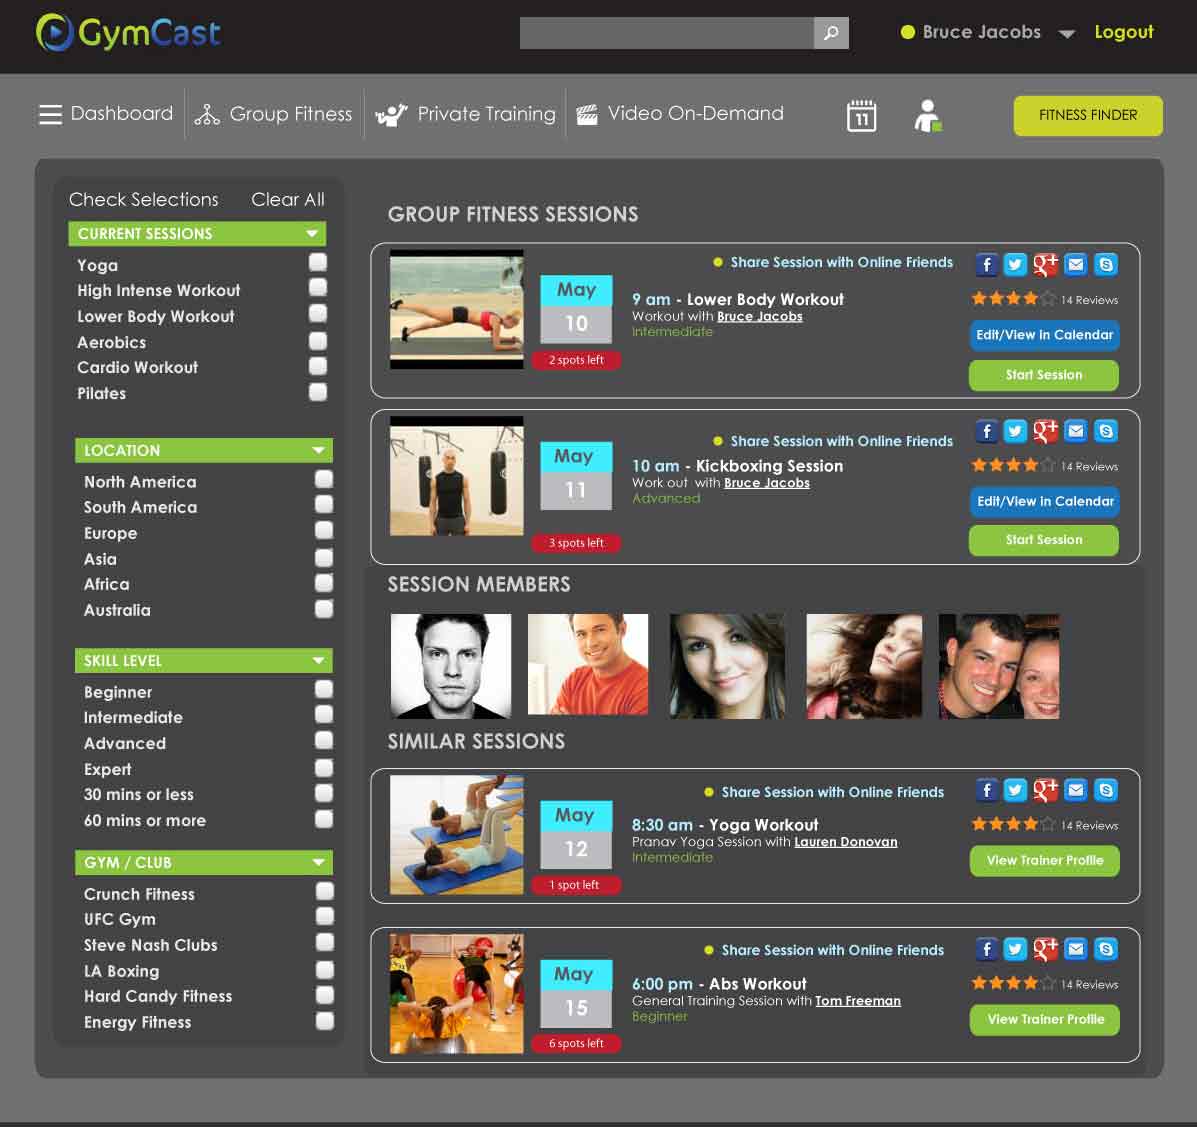Check the 30 mins or less filter
1197x1127 pixels.
(x=324, y=793)
